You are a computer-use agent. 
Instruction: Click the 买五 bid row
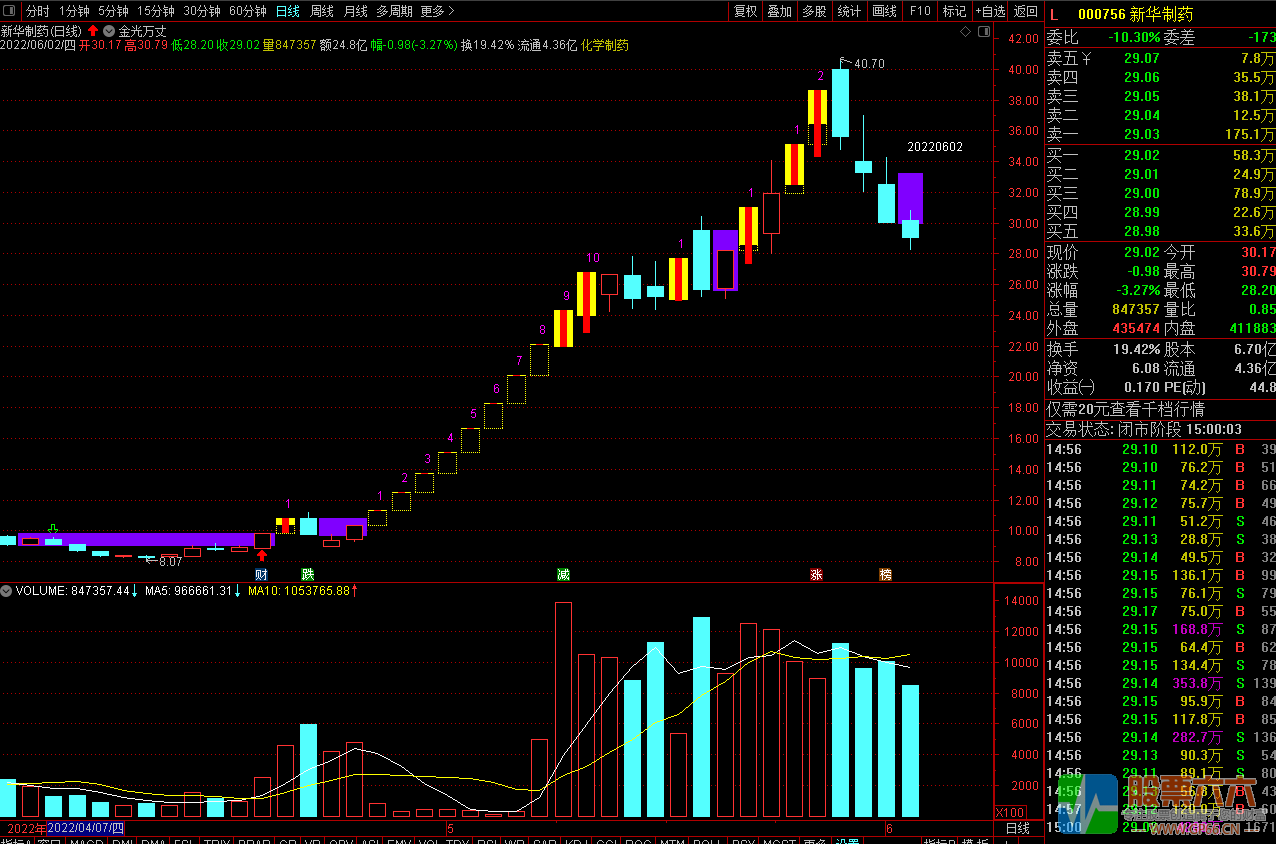[x=1160, y=231]
